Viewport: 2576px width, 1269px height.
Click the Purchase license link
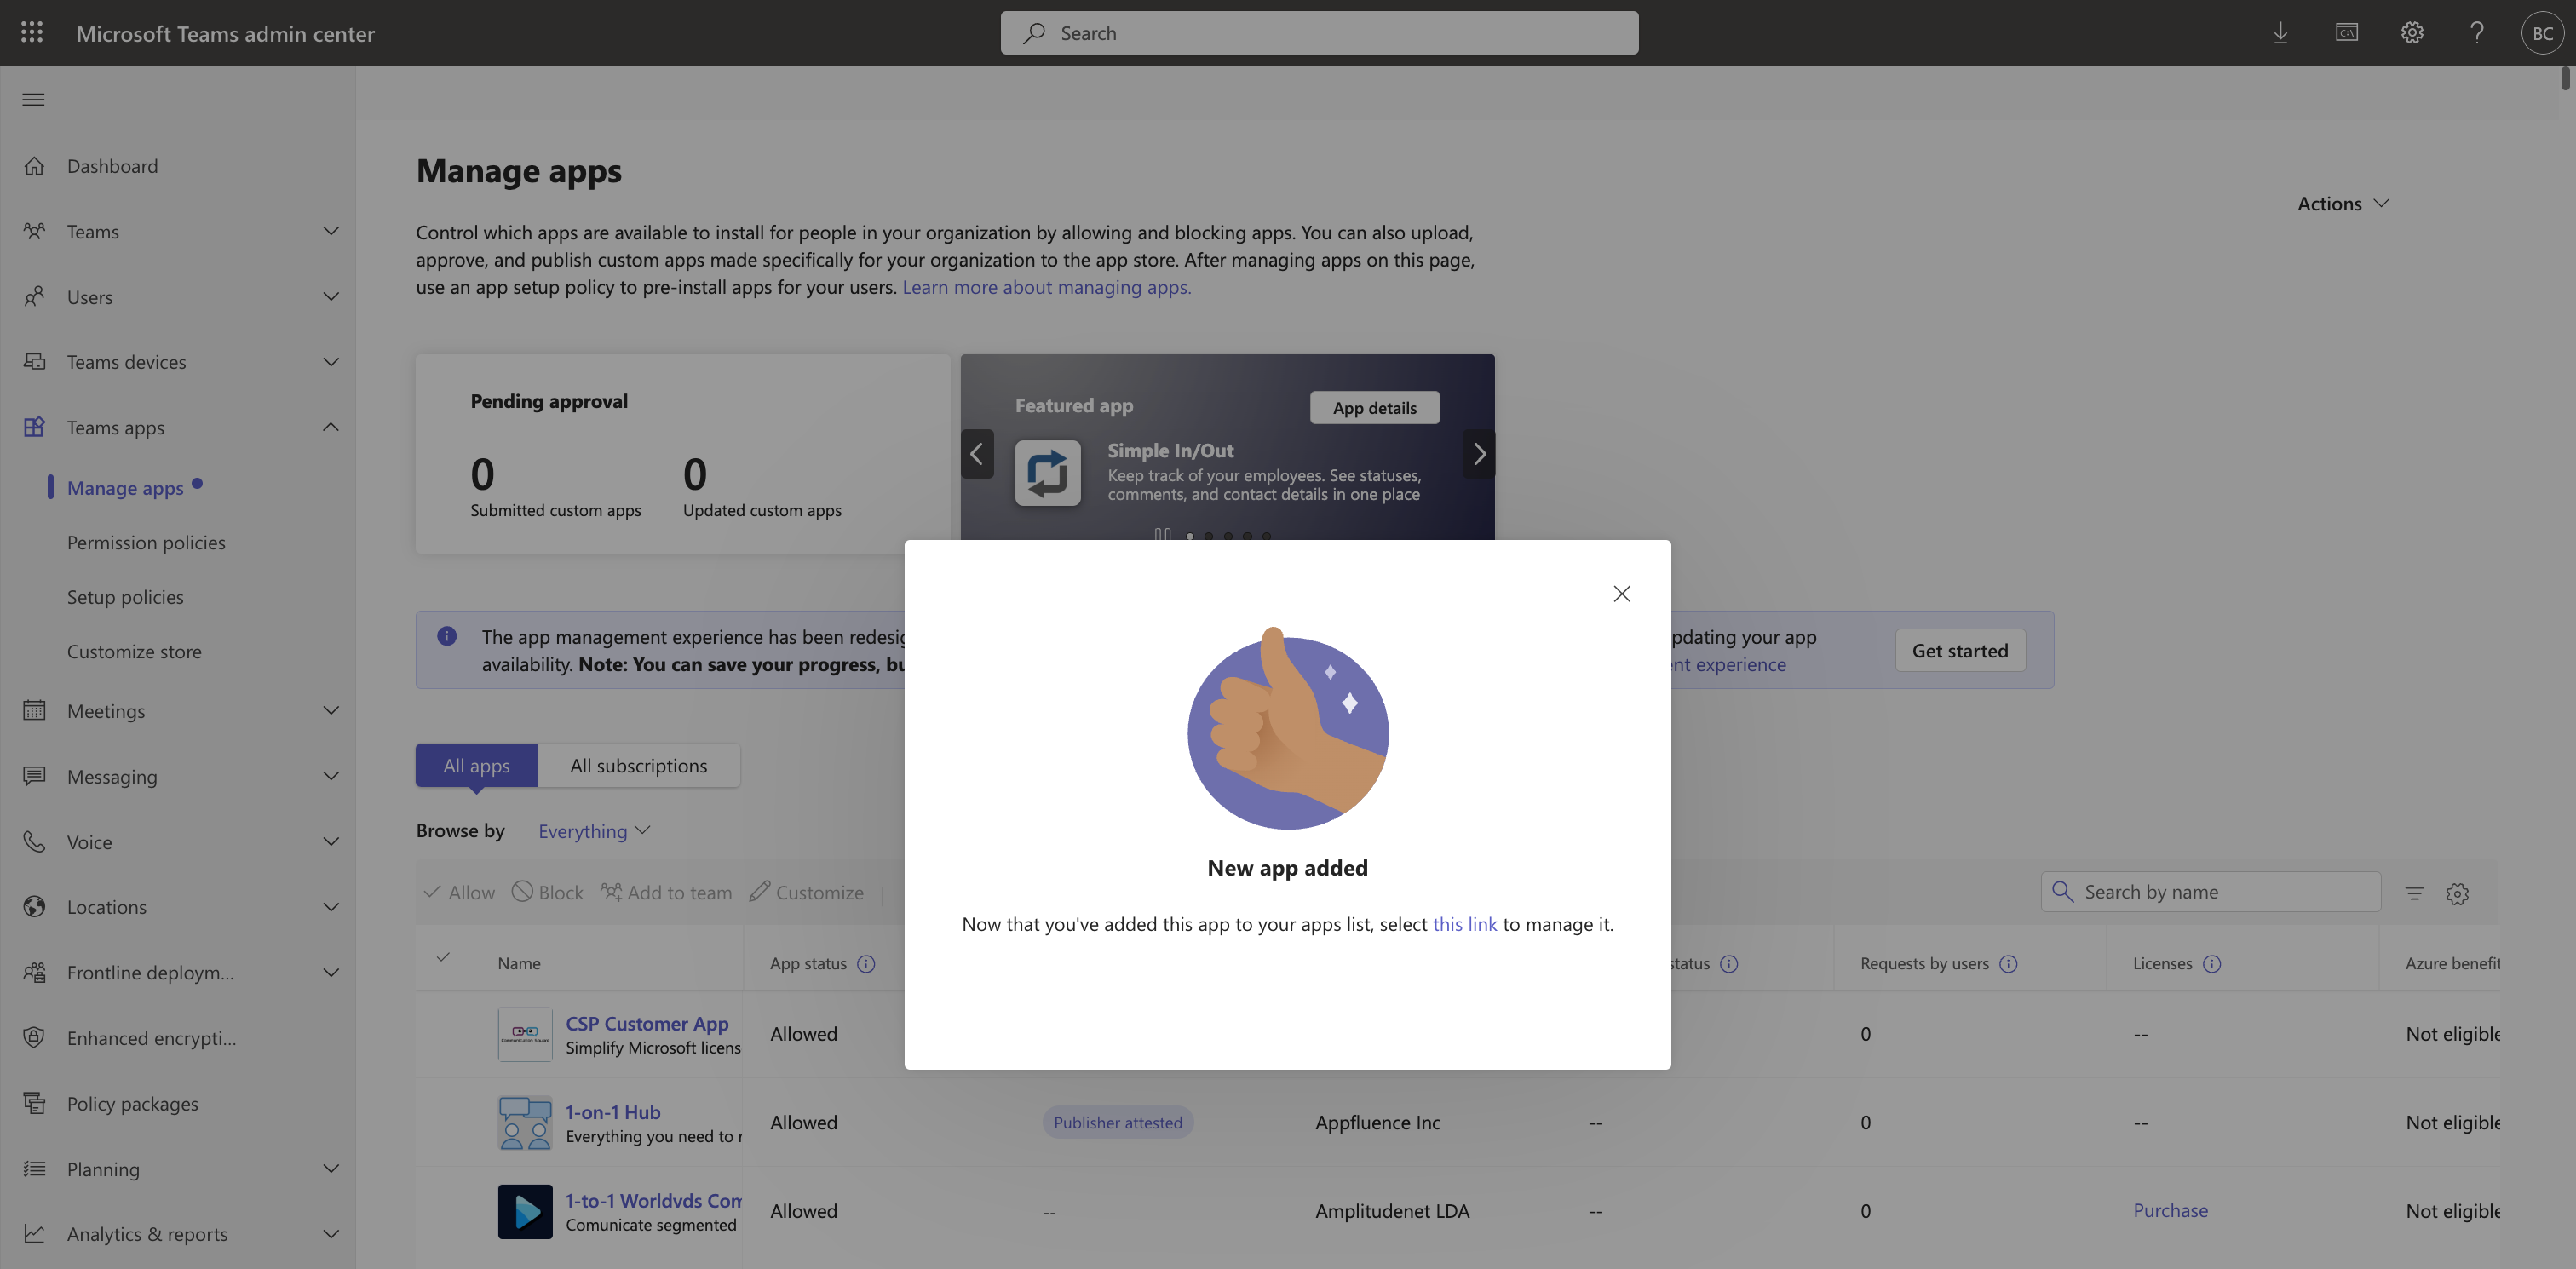2170,1210
